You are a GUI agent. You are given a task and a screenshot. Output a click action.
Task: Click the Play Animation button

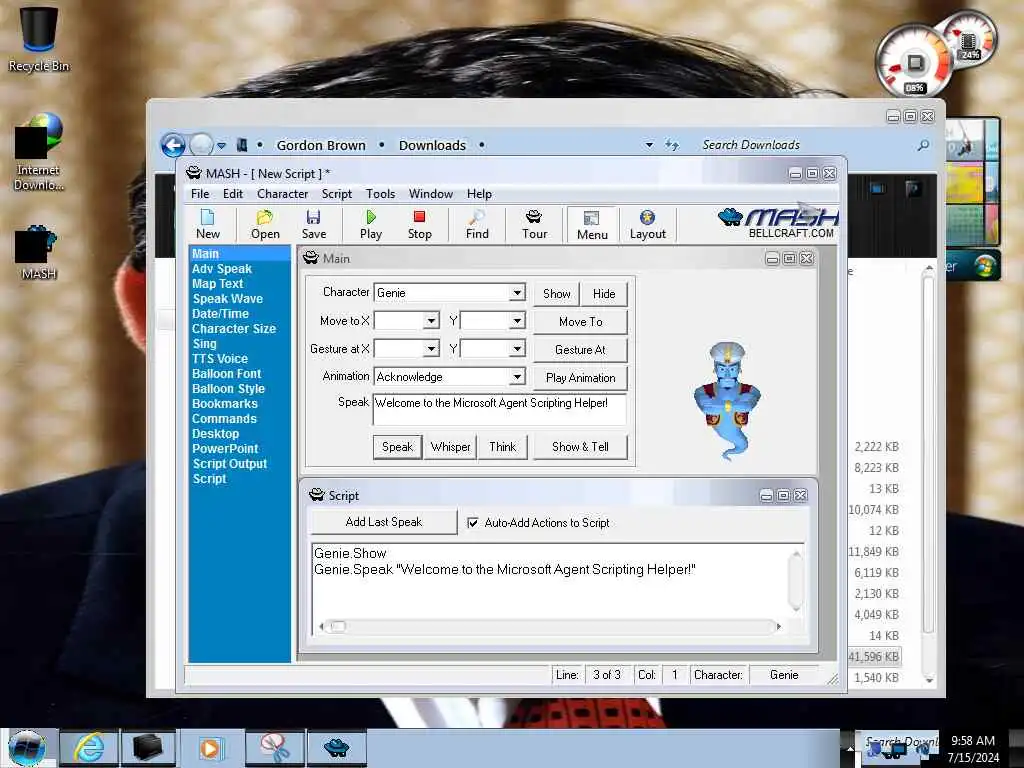pyautogui.click(x=581, y=378)
